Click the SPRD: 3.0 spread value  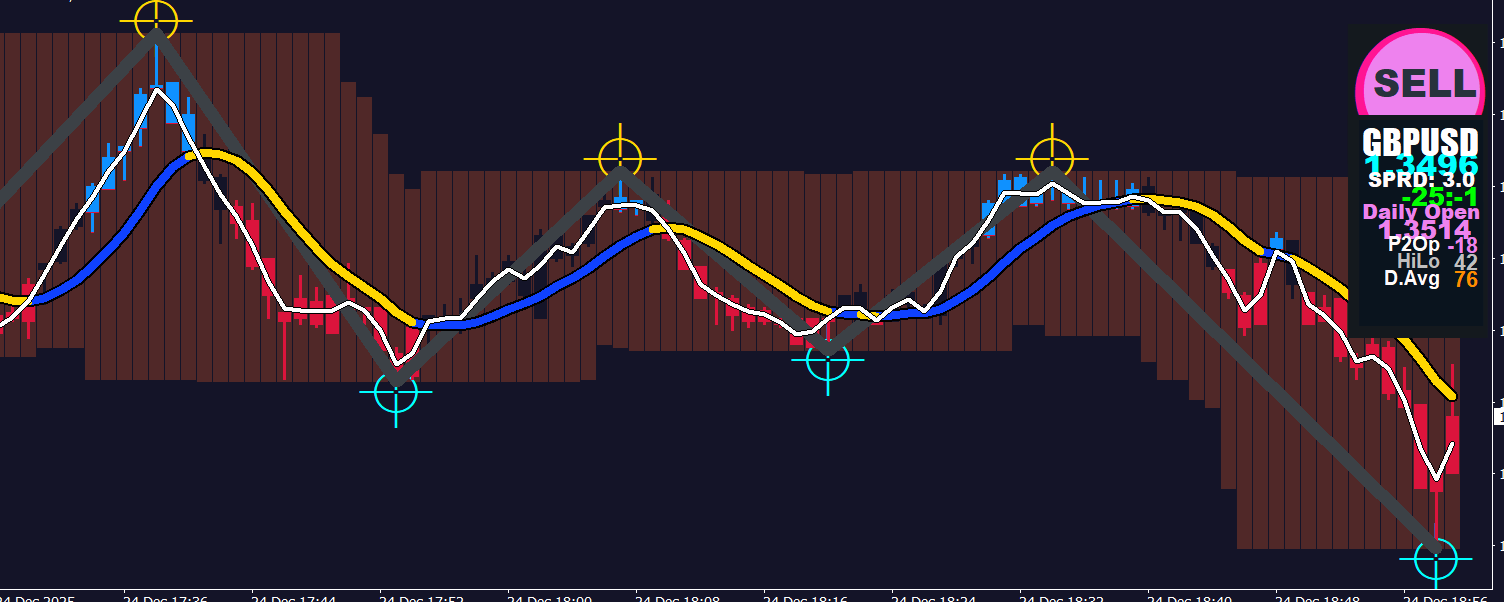point(1420,180)
